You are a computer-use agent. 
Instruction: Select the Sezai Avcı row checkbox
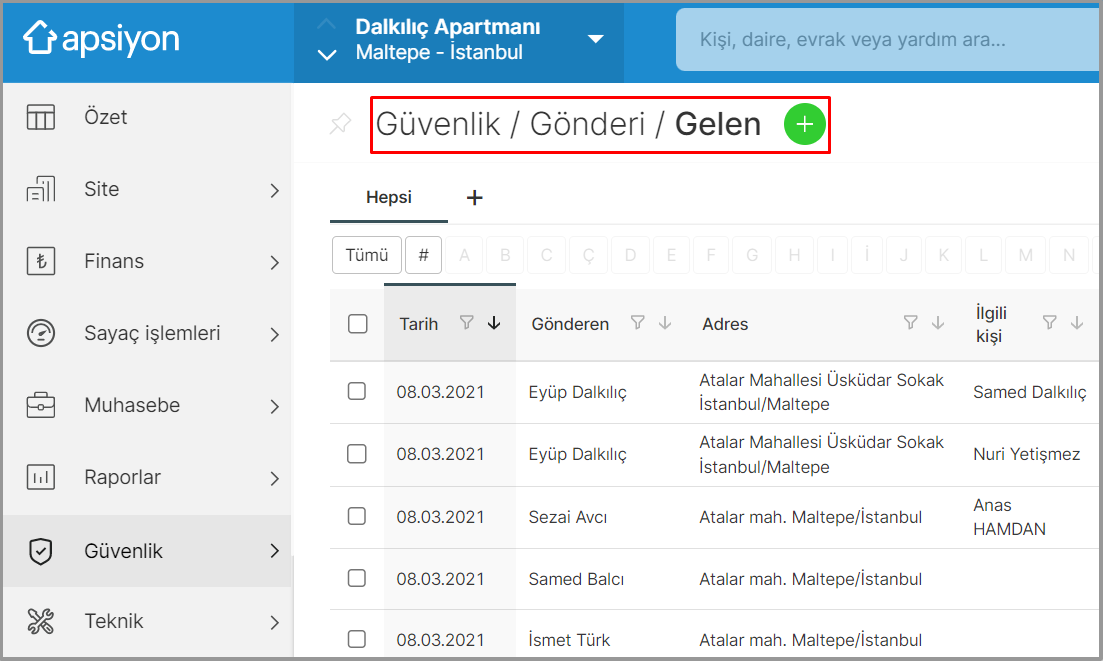coord(357,516)
